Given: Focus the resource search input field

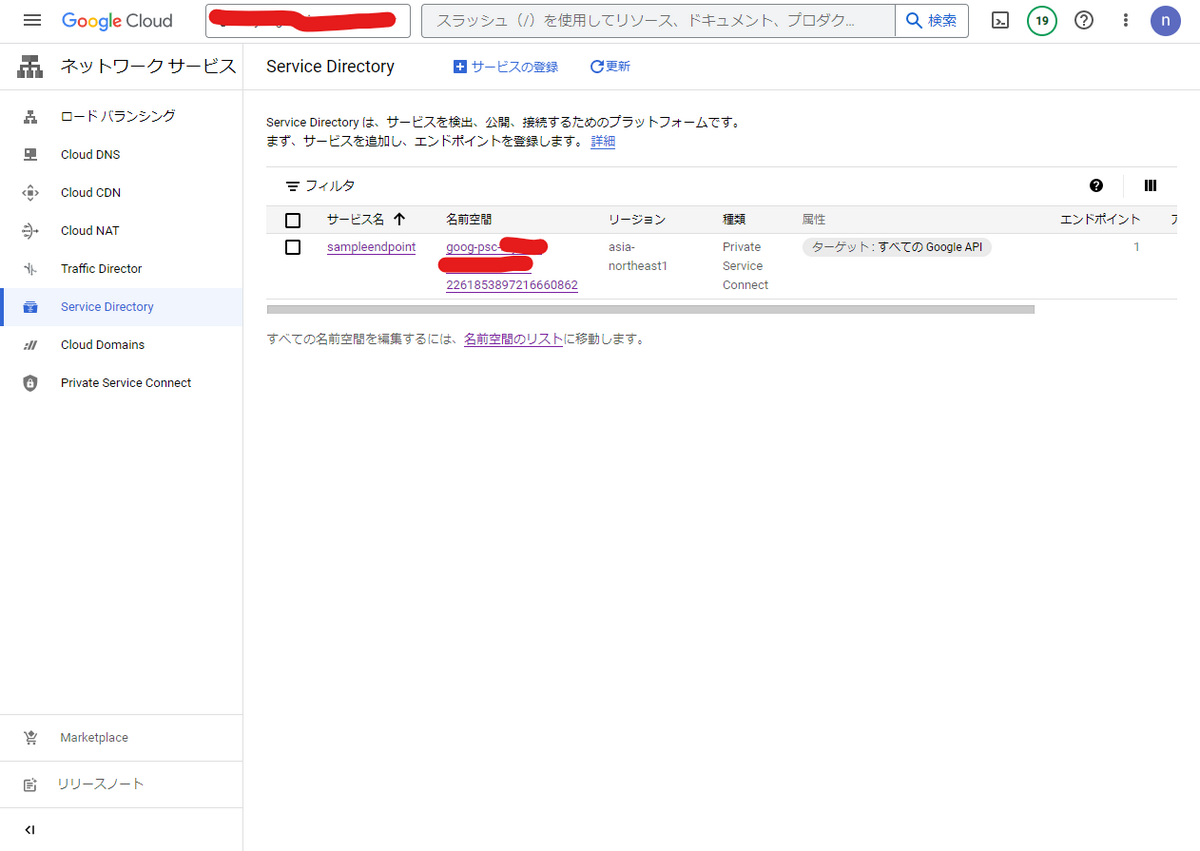Looking at the screenshot, I should [x=658, y=21].
